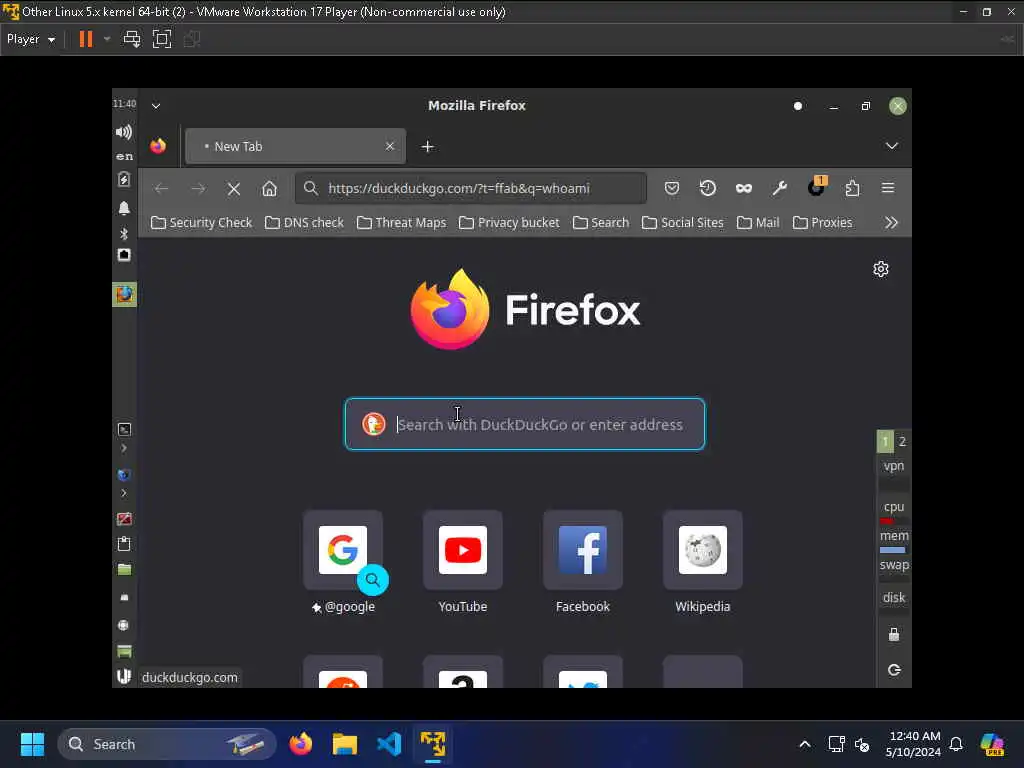Open new tab page settings gear
Image resolution: width=1024 pixels, height=768 pixels.
881,269
